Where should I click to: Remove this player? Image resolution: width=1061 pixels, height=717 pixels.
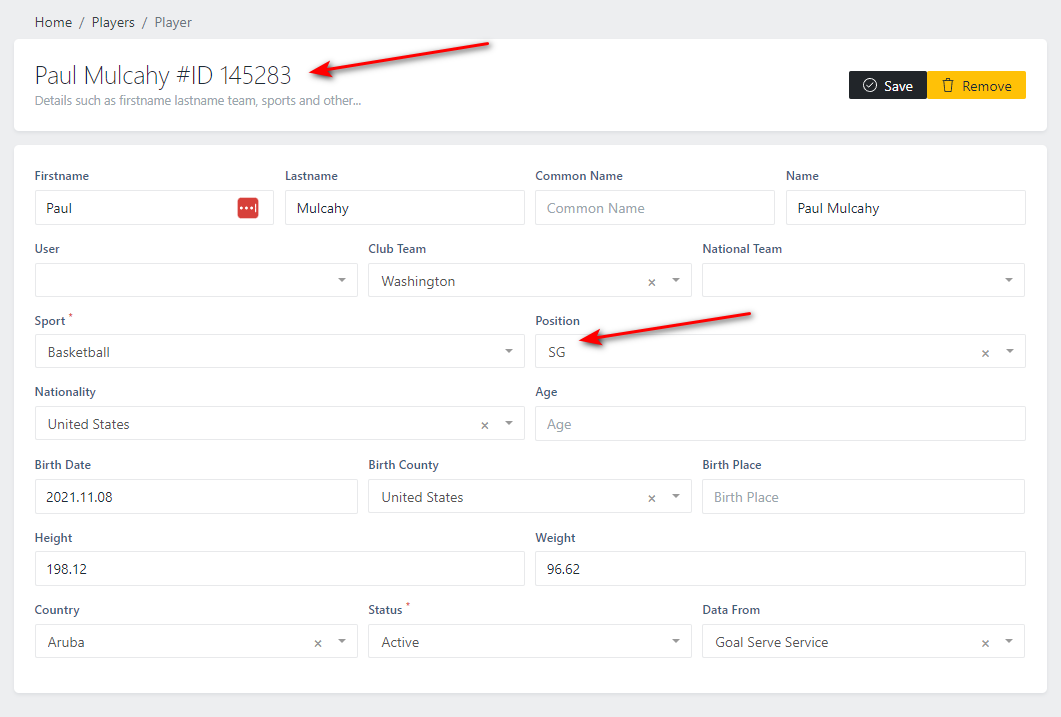pyautogui.click(x=976, y=85)
